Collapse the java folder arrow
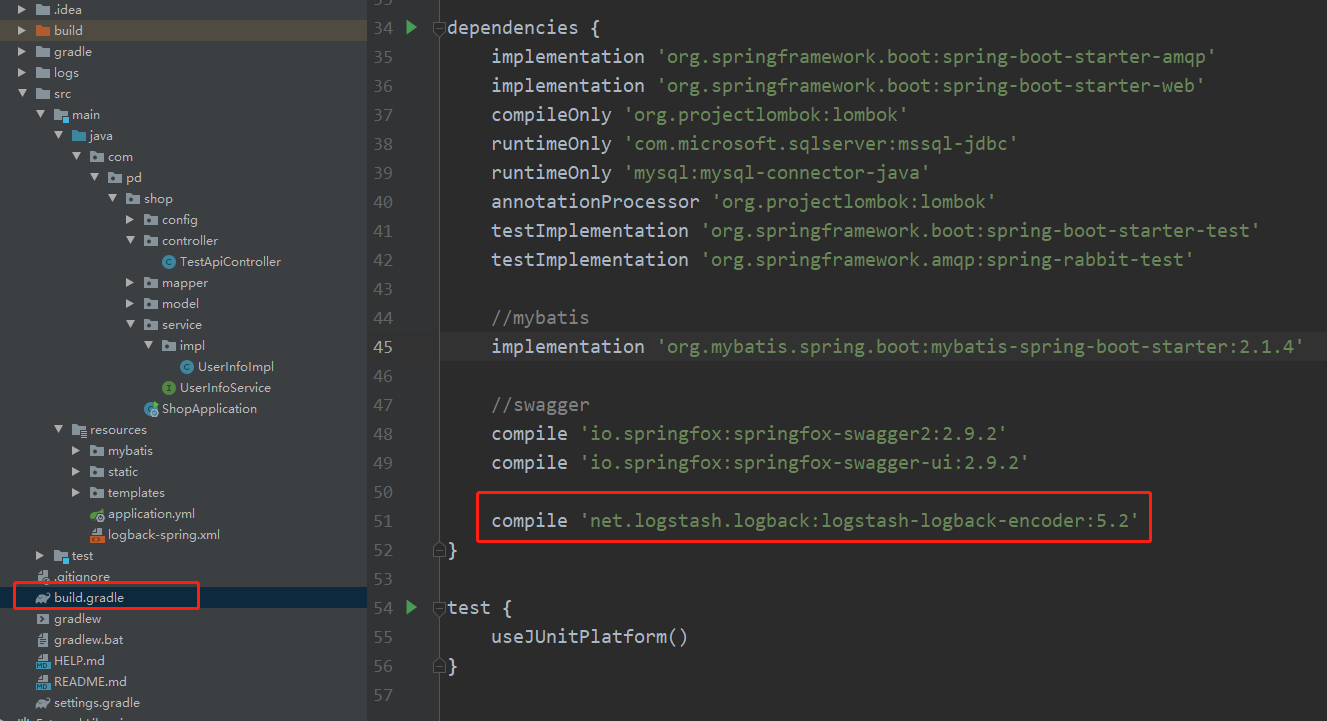The height and width of the screenshot is (721, 1327). 58,135
